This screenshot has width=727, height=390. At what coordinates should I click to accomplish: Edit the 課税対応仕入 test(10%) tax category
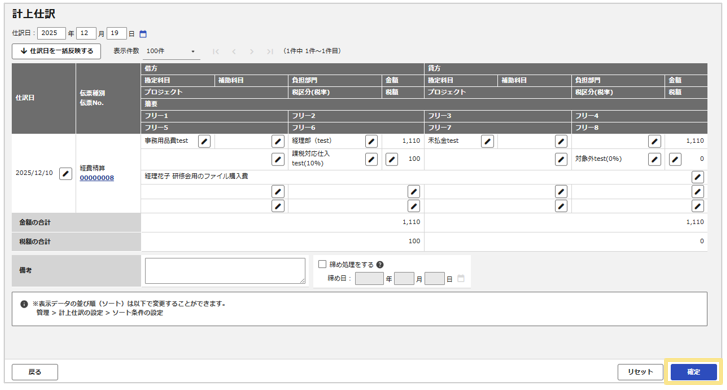point(371,160)
